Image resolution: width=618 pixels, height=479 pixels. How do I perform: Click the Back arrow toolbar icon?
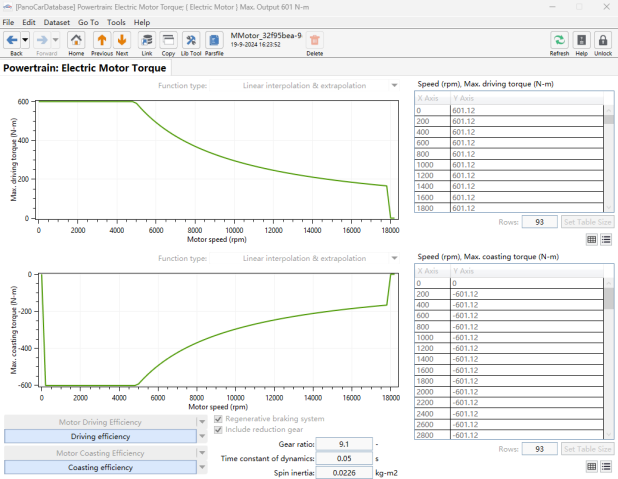[x=12, y=40]
